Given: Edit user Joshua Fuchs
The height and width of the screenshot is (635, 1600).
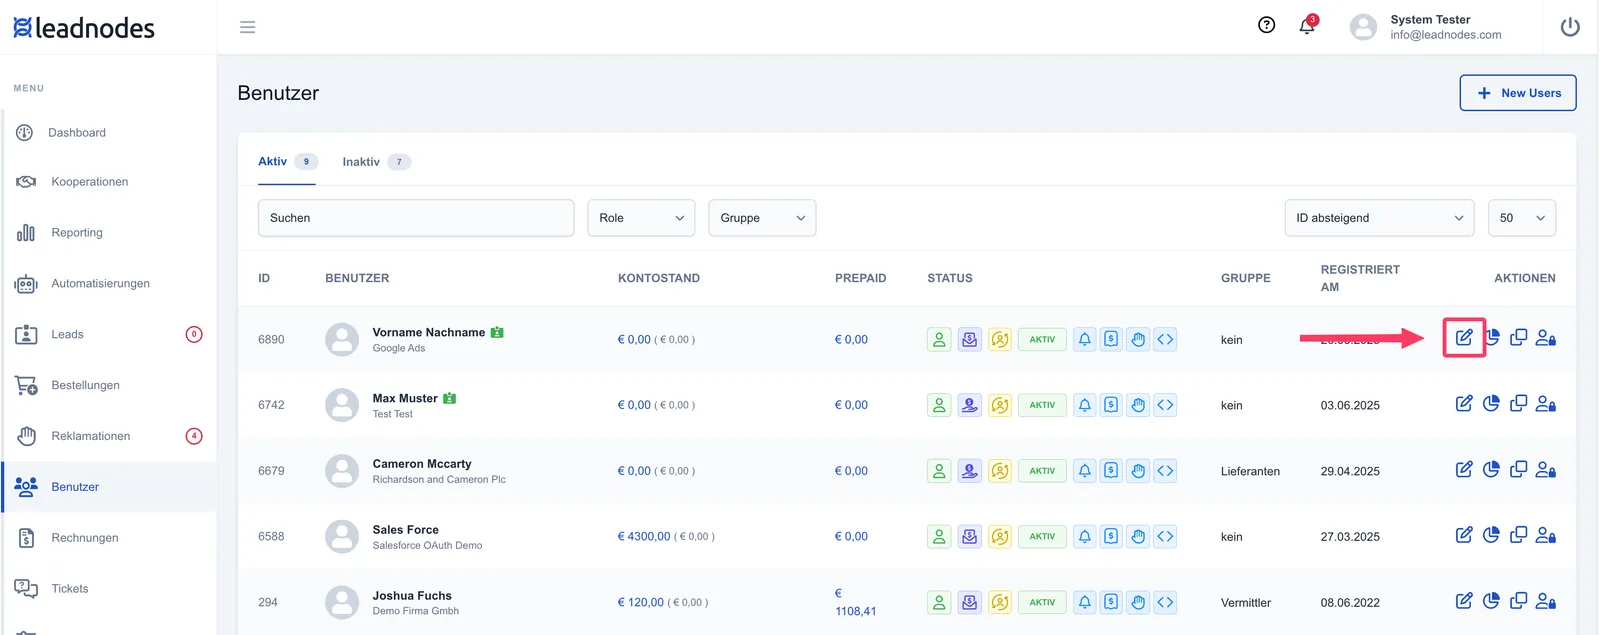Looking at the screenshot, I should 1464,601.
